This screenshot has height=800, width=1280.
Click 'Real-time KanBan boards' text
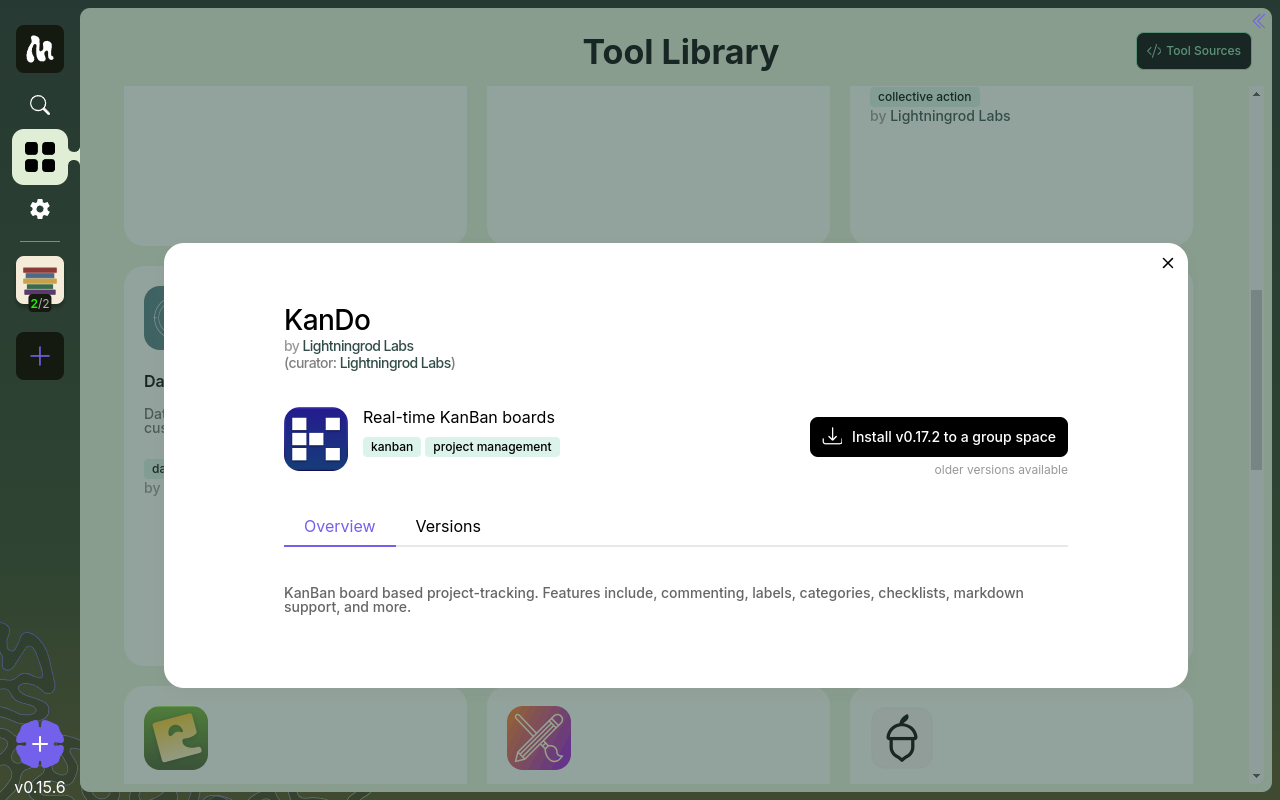coord(458,417)
